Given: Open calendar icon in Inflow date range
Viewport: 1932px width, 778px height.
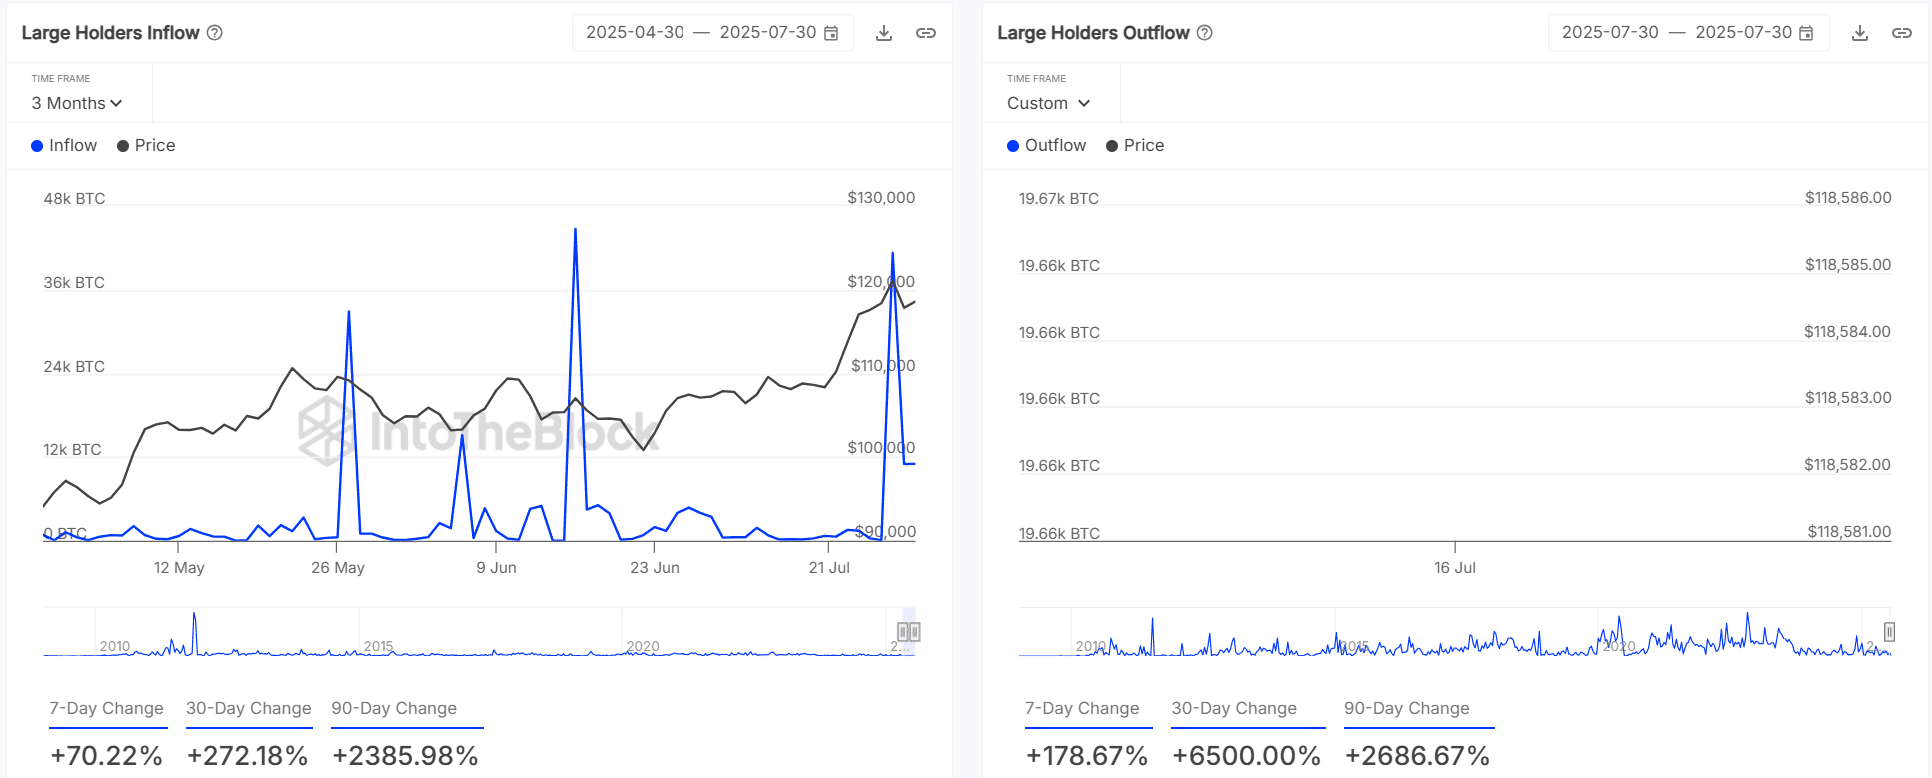Looking at the screenshot, I should [x=831, y=33].
